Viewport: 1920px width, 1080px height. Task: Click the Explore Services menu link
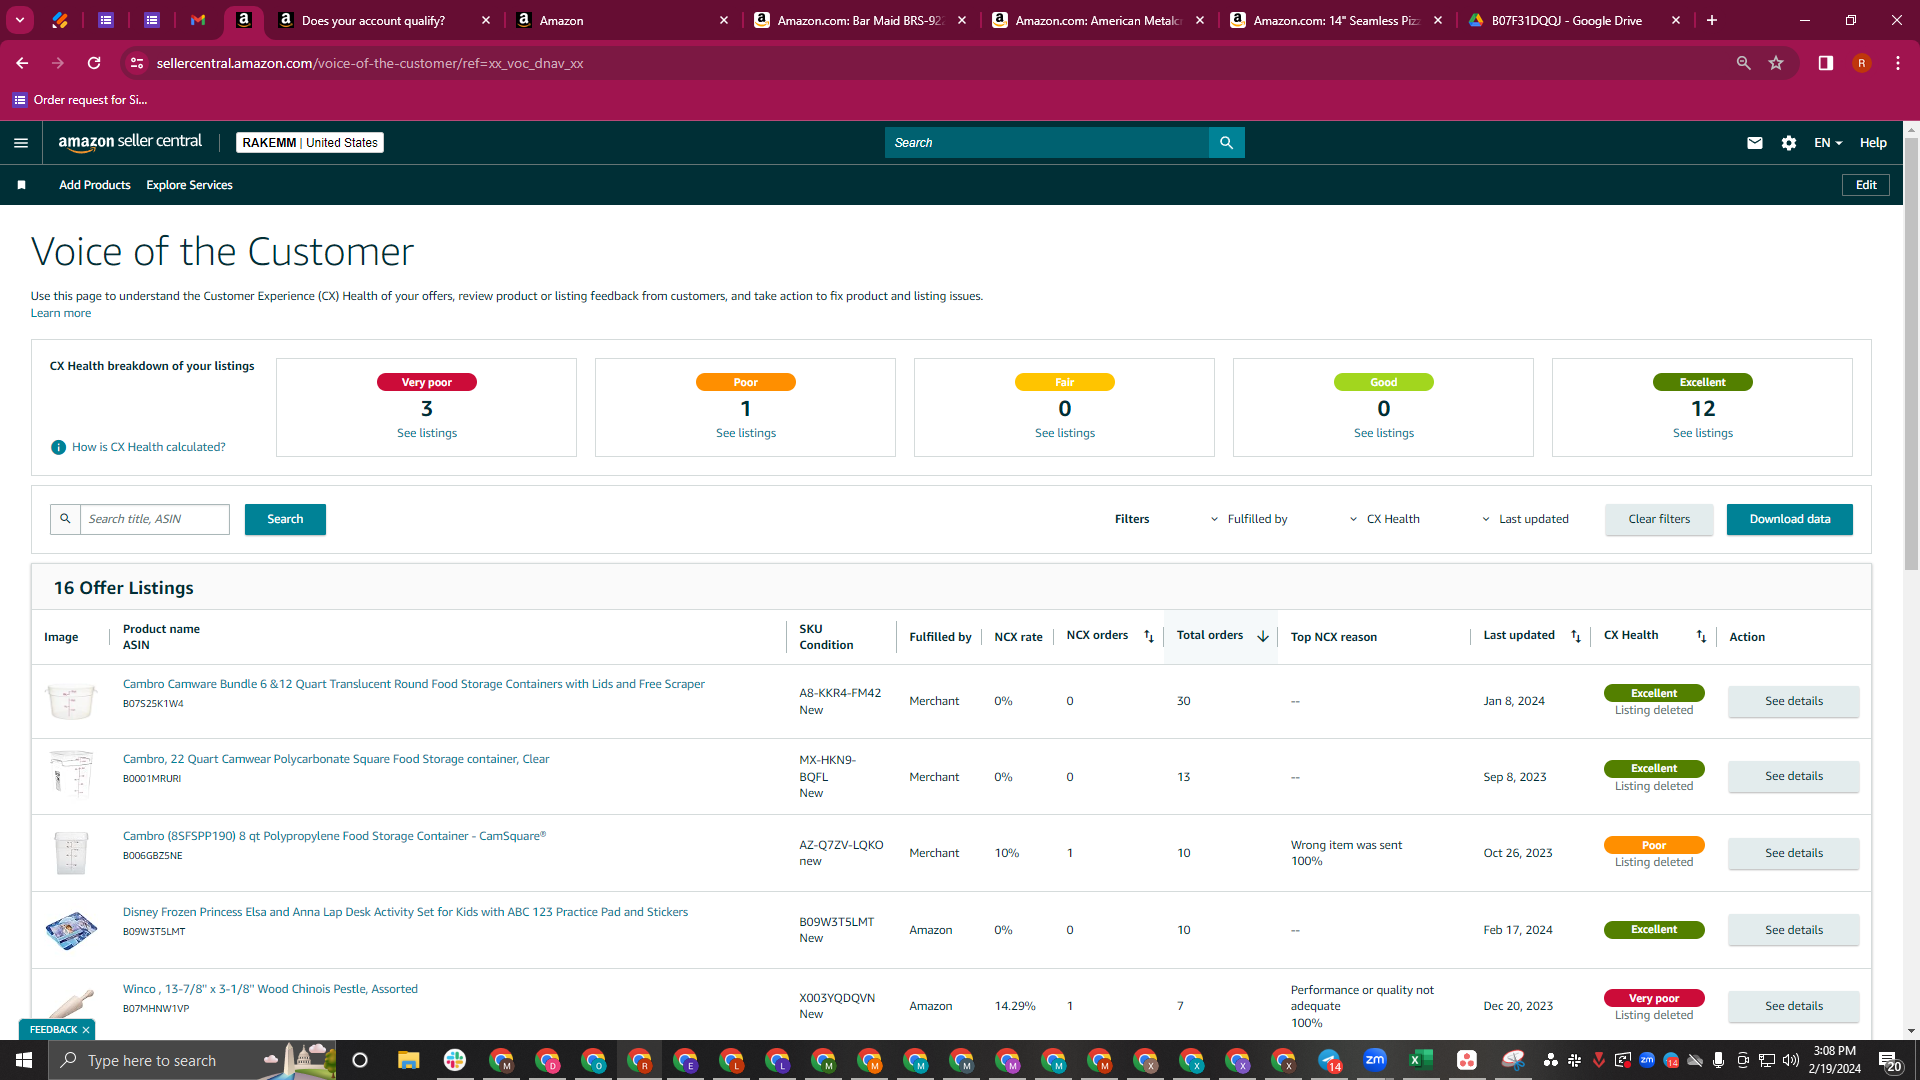point(189,185)
